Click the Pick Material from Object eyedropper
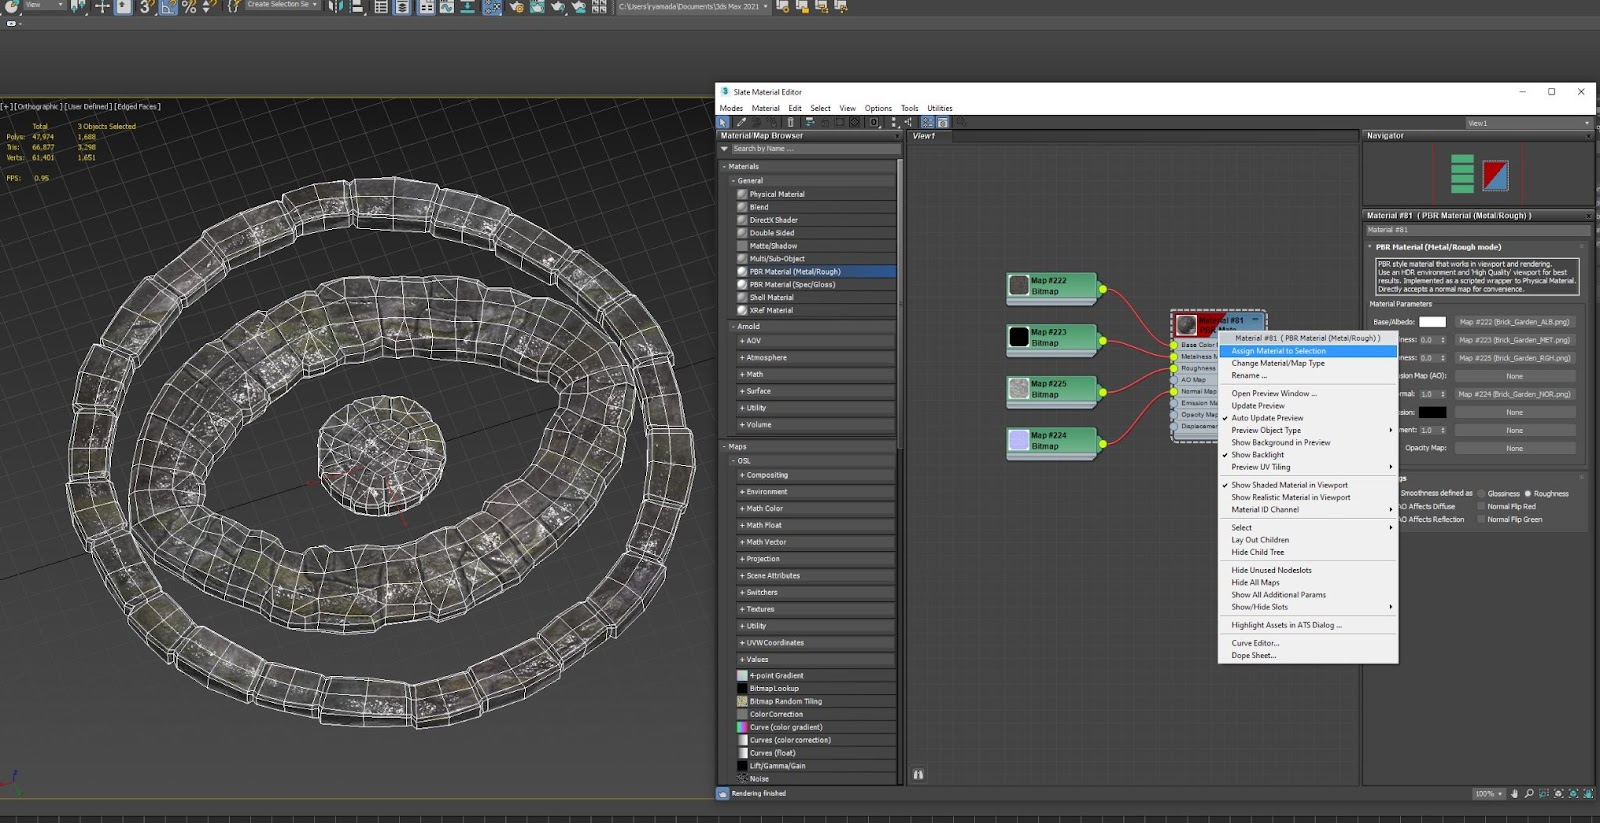Image resolution: width=1600 pixels, height=823 pixels. [741, 122]
